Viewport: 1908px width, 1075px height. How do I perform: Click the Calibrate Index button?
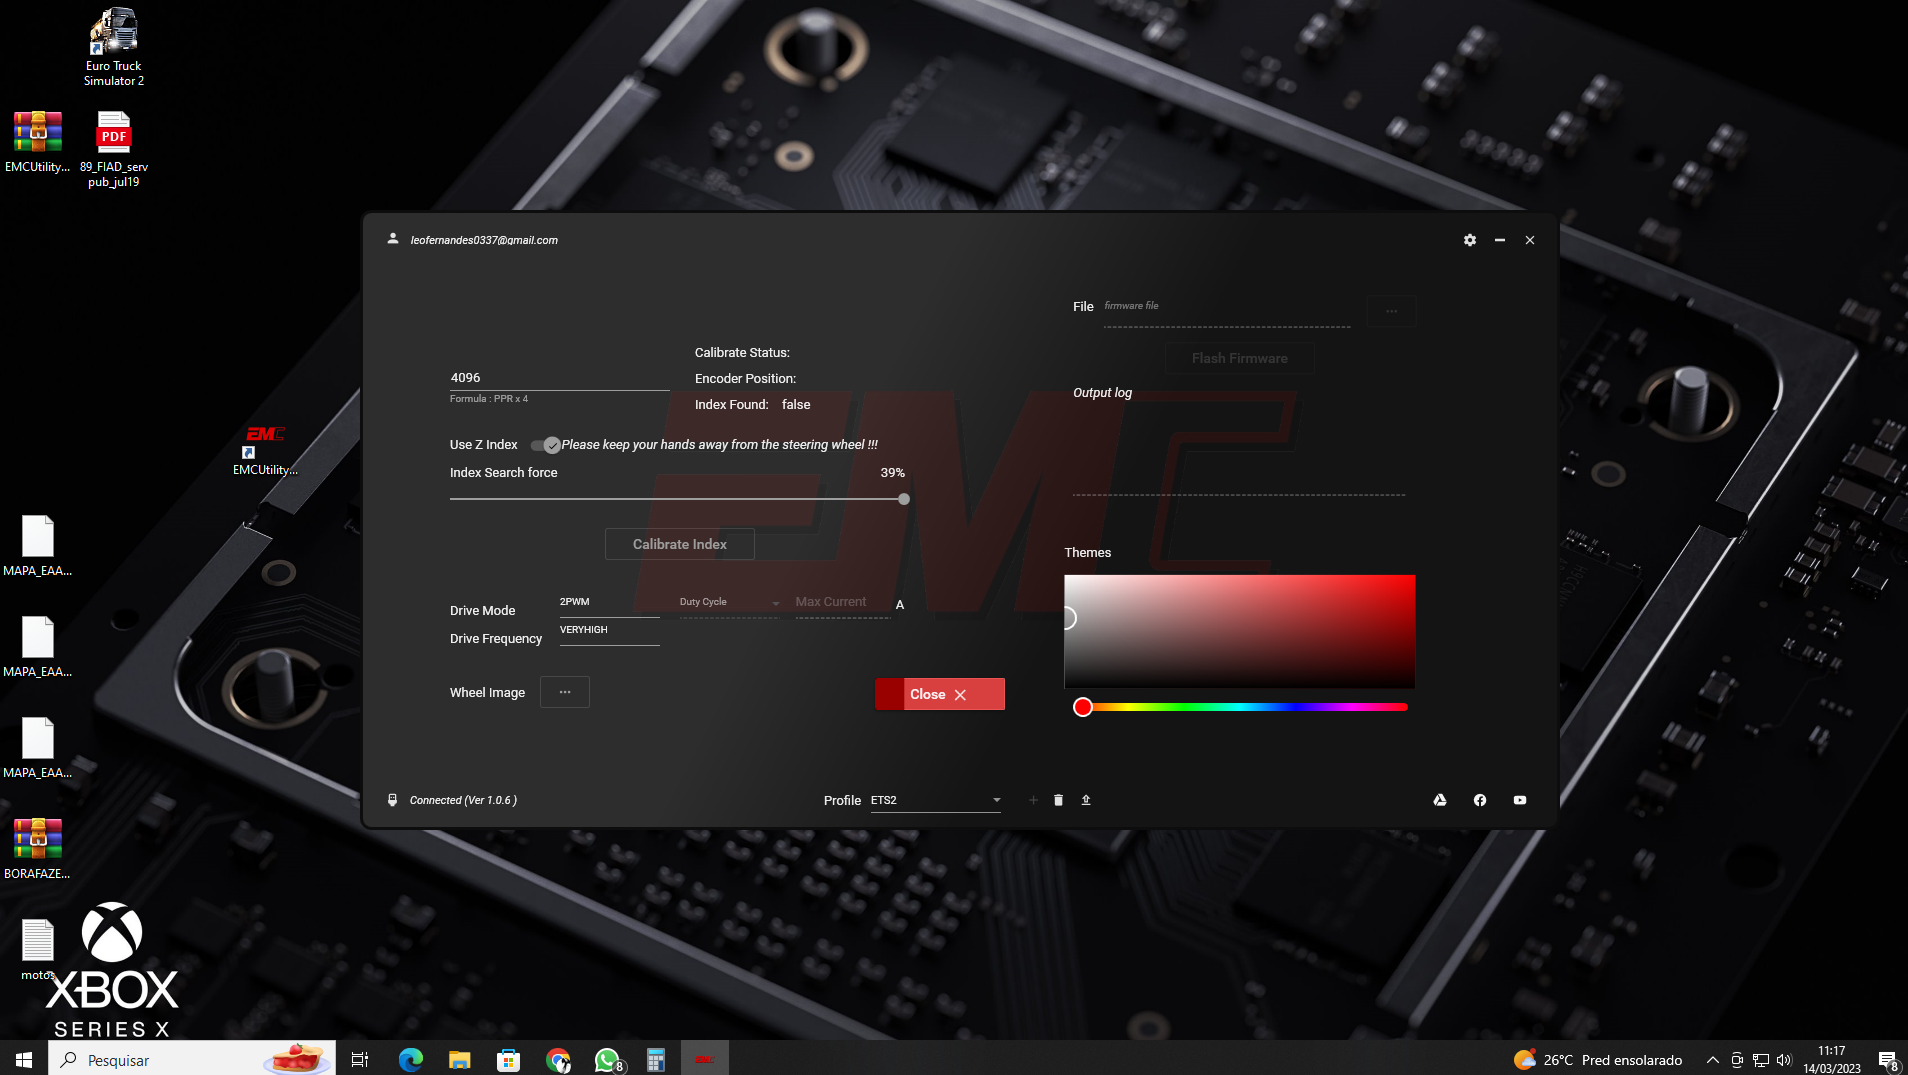tap(680, 544)
